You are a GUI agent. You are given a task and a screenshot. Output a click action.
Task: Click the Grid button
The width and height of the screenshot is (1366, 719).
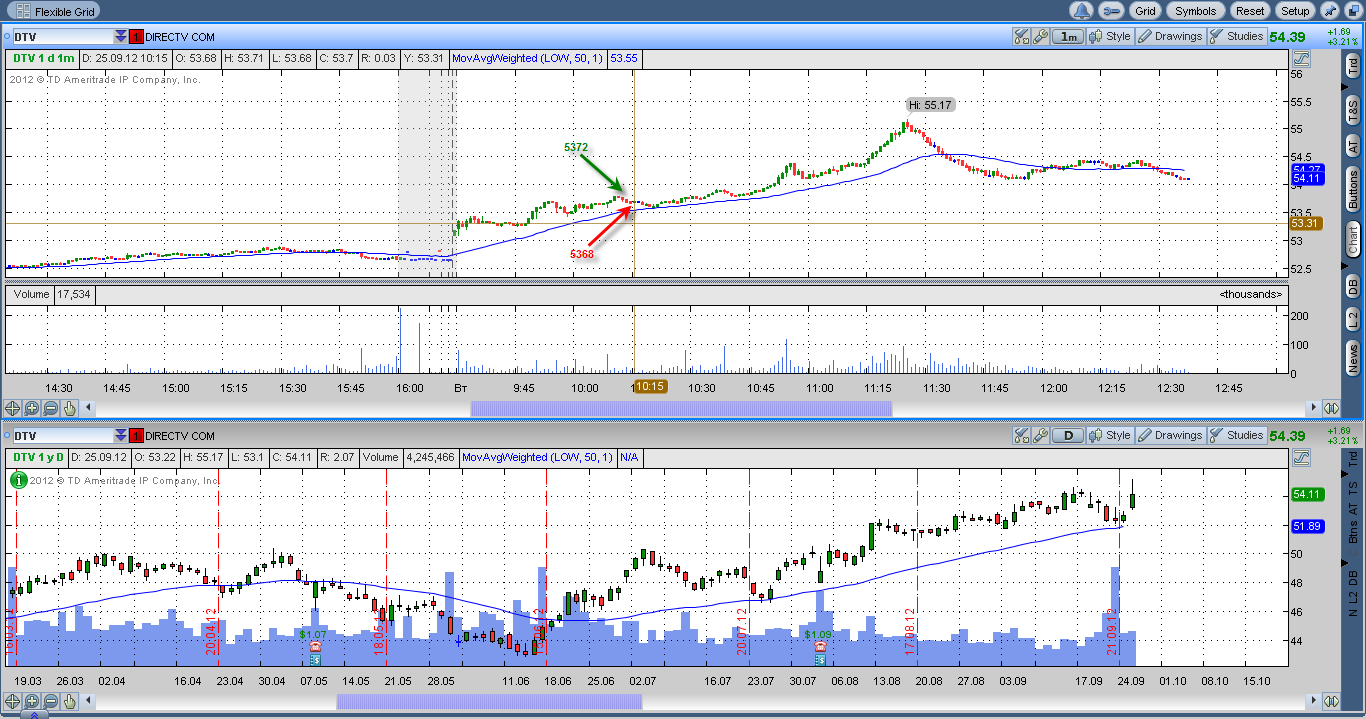[x=1145, y=11]
